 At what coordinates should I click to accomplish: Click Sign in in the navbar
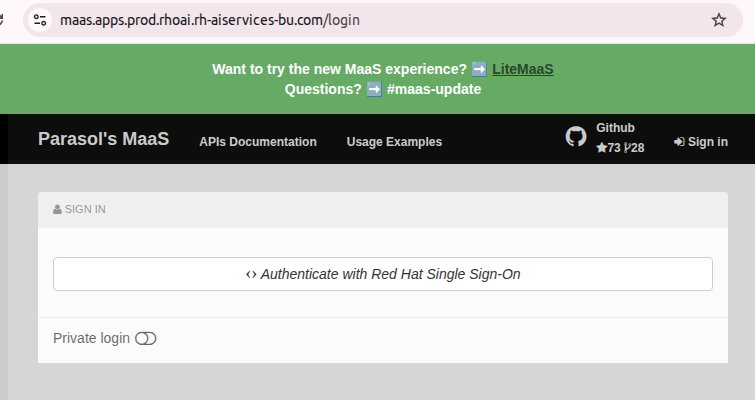[x=701, y=142]
